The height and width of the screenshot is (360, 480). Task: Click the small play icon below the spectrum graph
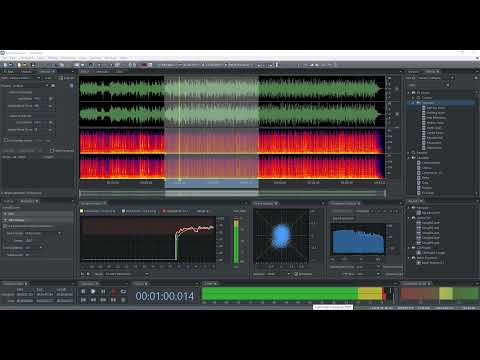tap(82, 274)
